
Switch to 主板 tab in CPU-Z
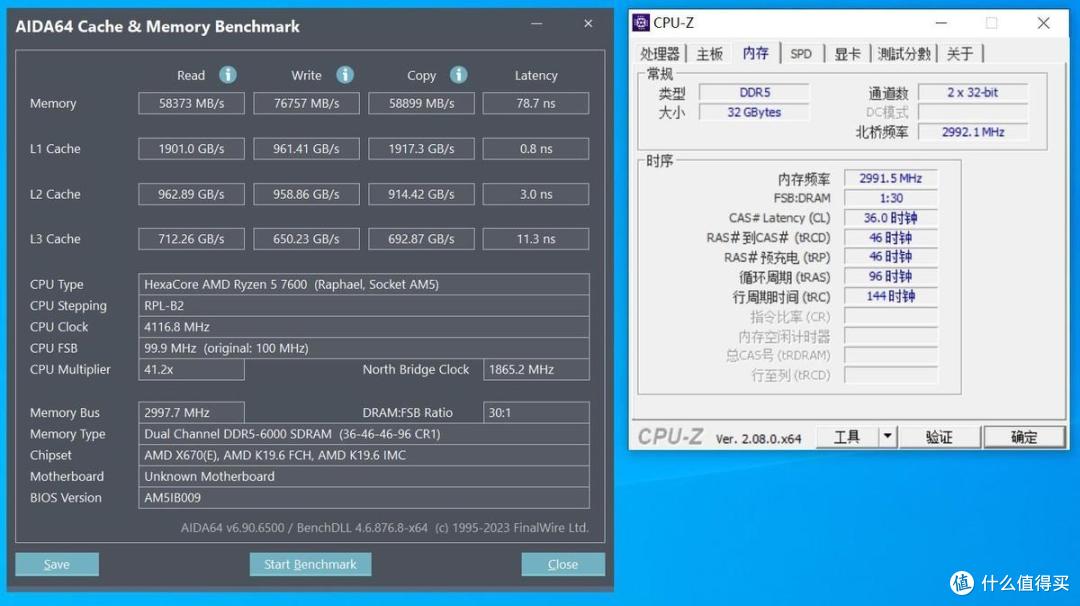point(709,54)
